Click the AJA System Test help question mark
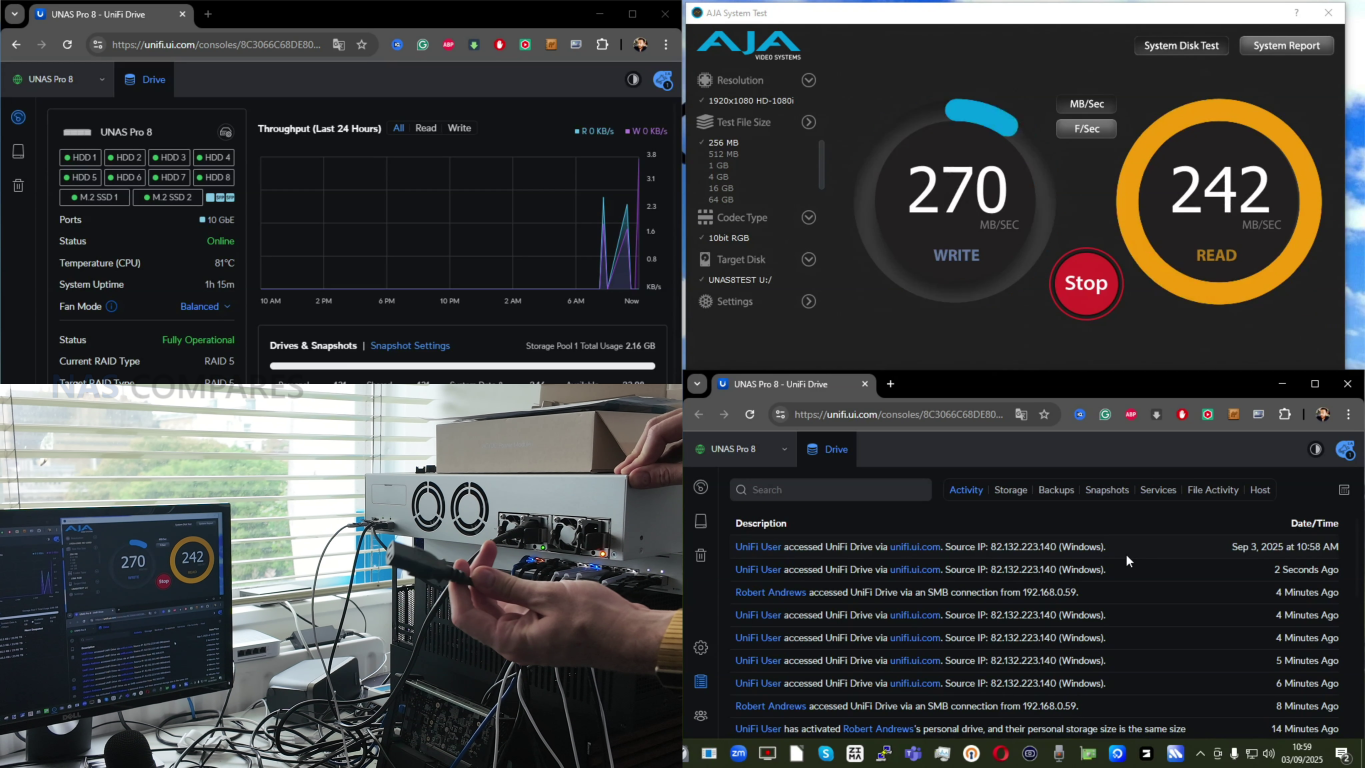Viewport: 1365px width, 768px height. click(x=1297, y=13)
